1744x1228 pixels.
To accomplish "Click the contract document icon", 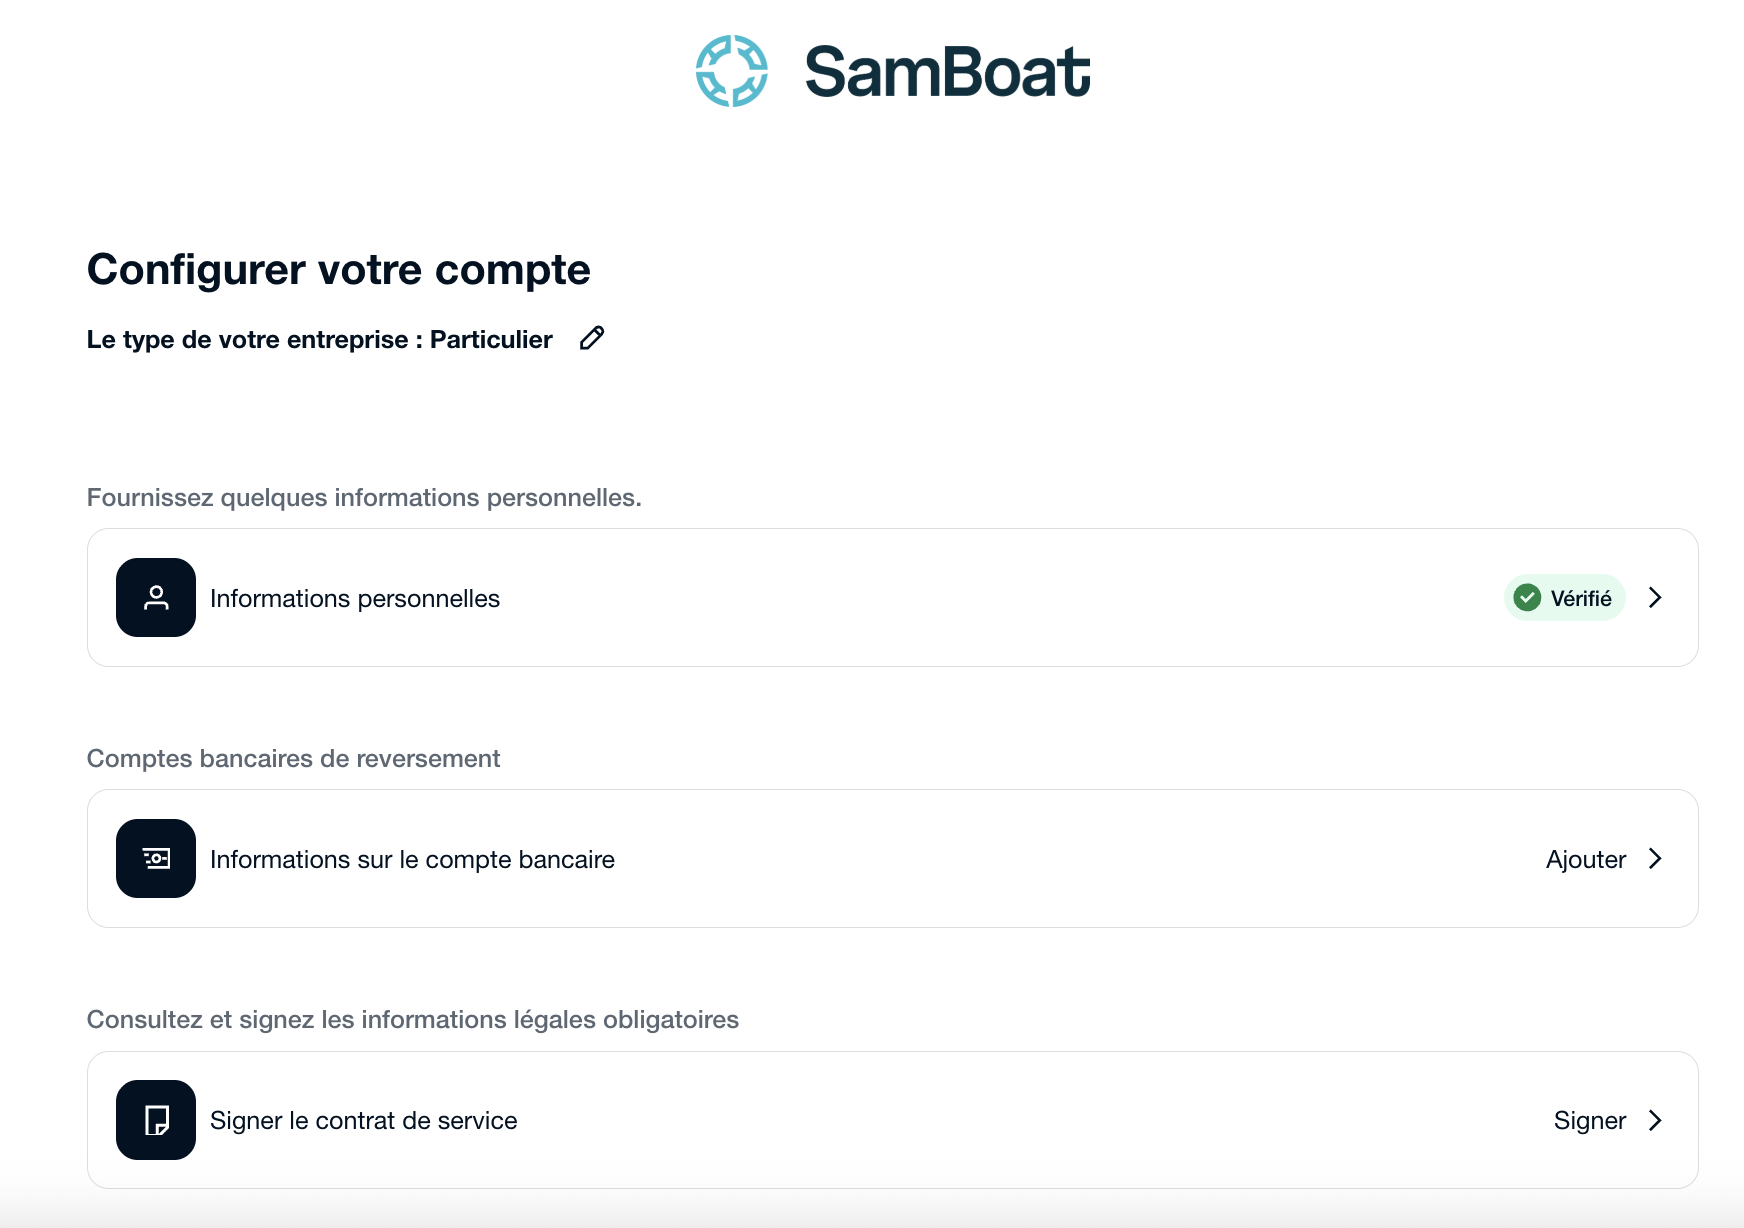I will point(156,1120).
